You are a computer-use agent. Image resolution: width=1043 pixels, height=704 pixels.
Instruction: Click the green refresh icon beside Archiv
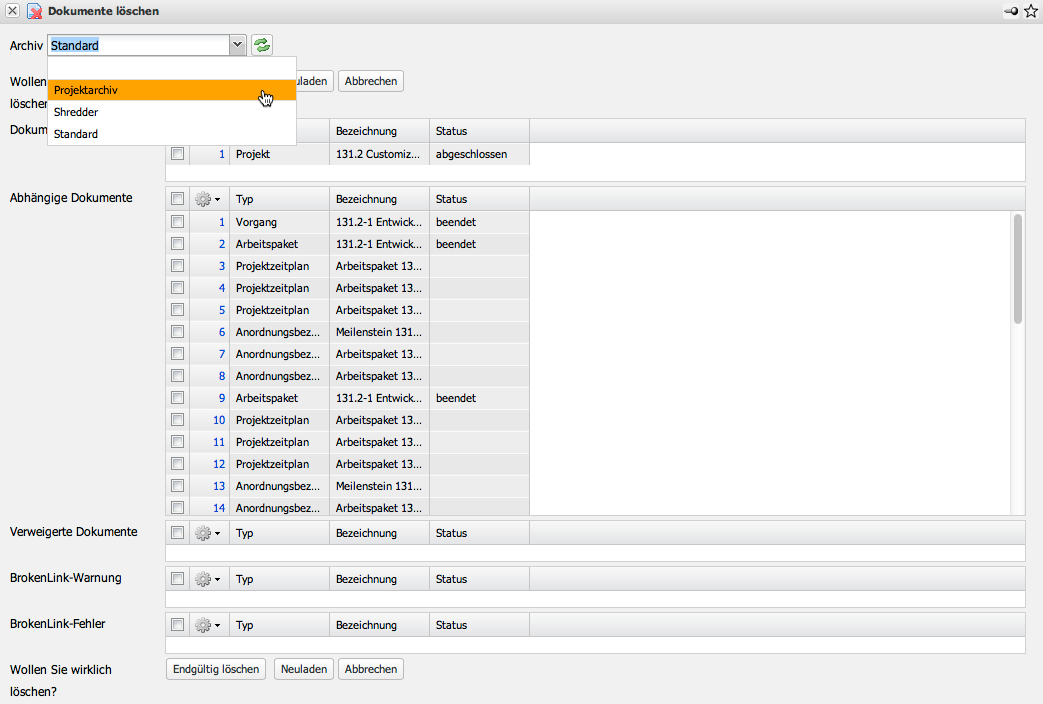(x=261, y=45)
